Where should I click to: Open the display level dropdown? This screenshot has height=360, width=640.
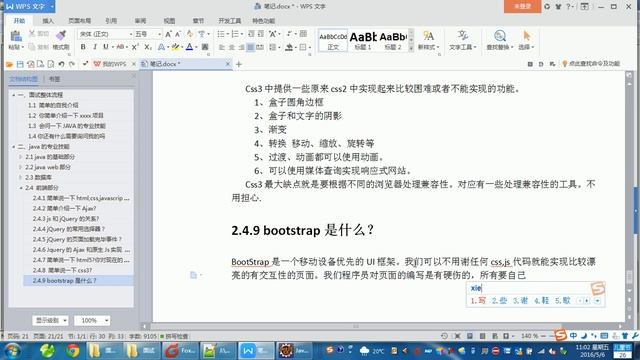coord(50,320)
